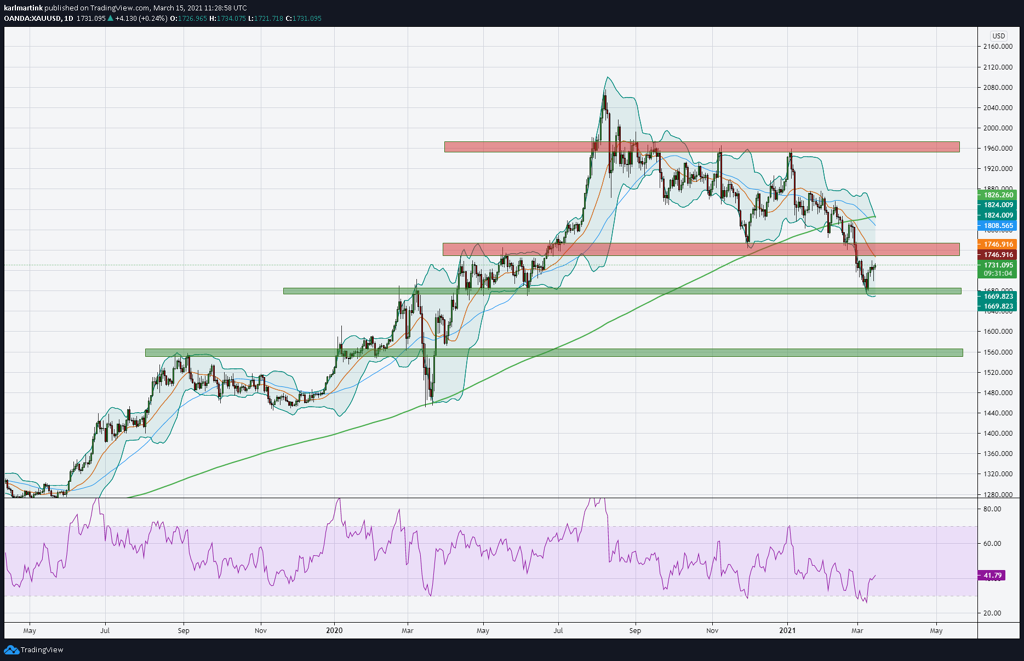Click the 2021 label on the time axis
1024x661 pixels.
point(788,631)
